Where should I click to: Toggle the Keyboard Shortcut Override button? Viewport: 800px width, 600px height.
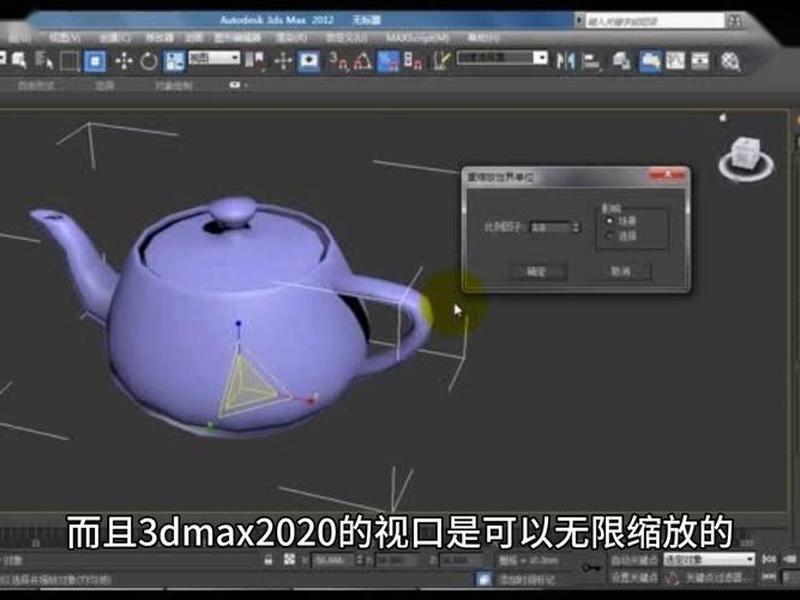(x=309, y=62)
